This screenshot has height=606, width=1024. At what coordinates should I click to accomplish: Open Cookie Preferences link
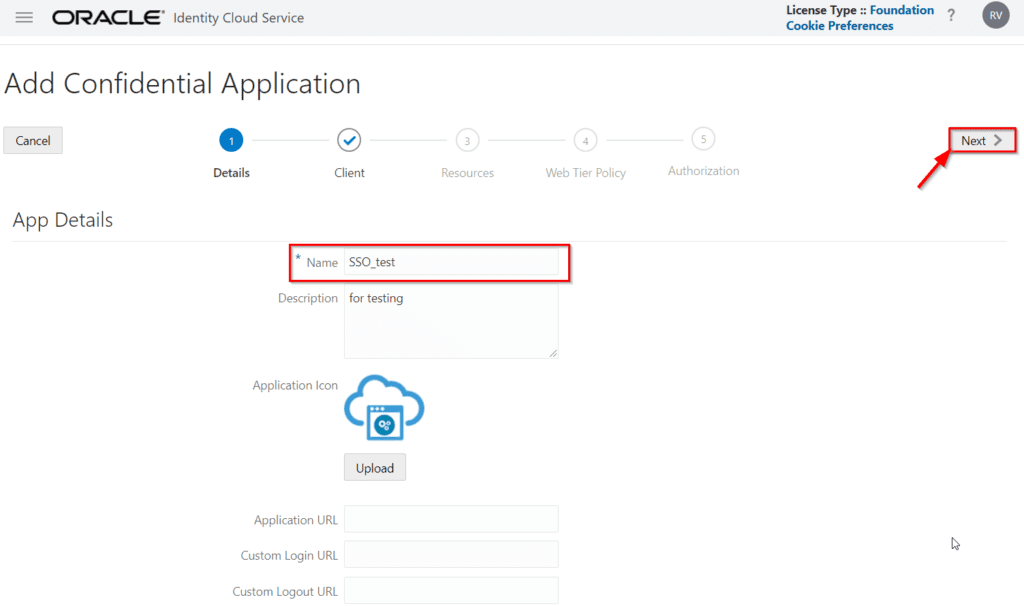pos(839,26)
